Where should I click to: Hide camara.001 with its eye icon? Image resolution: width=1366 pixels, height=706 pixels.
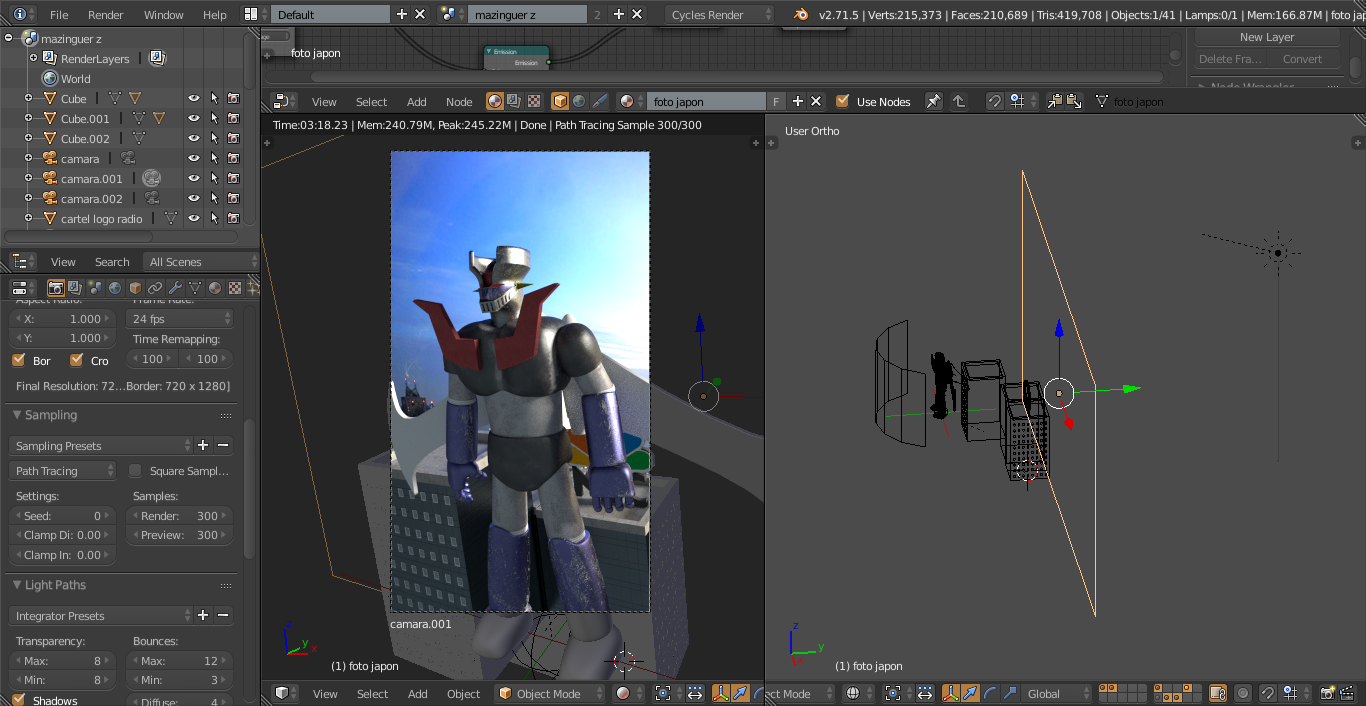pos(194,178)
